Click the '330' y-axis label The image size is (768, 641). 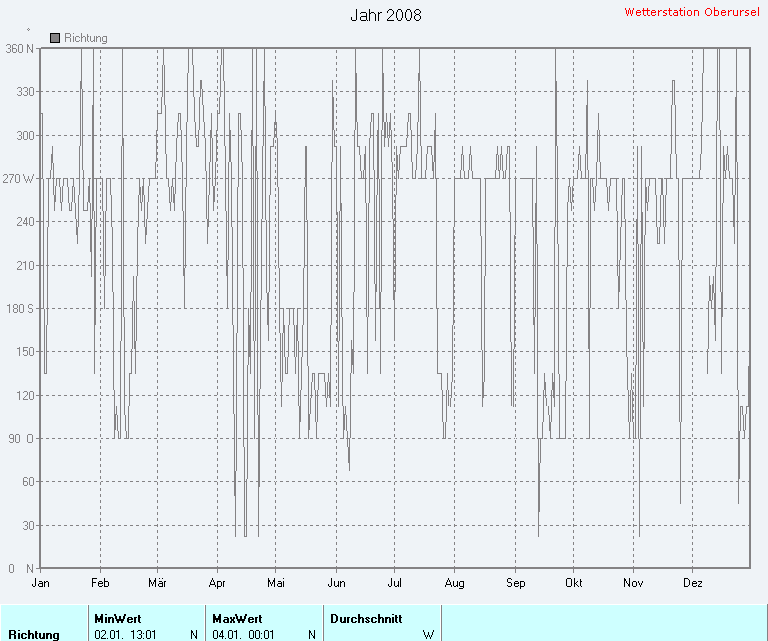(25, 92)
